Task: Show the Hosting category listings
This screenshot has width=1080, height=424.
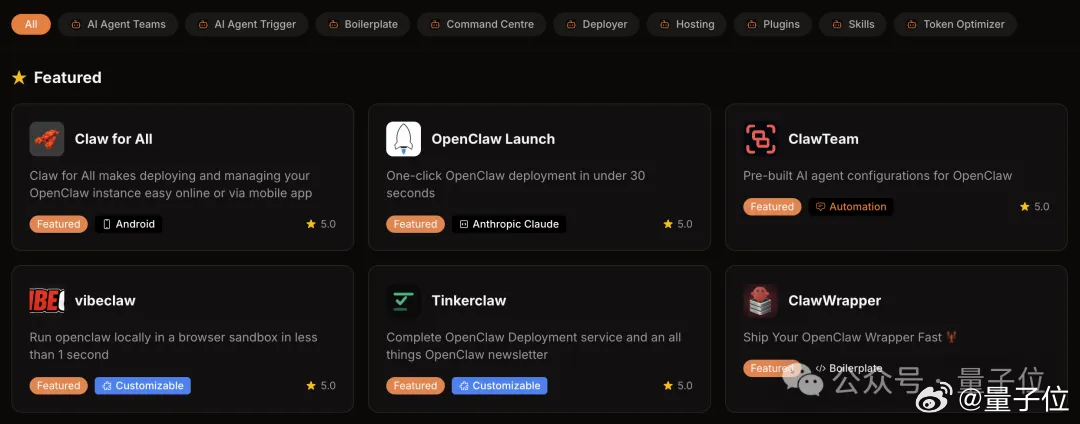Action: tap(687, 24)
